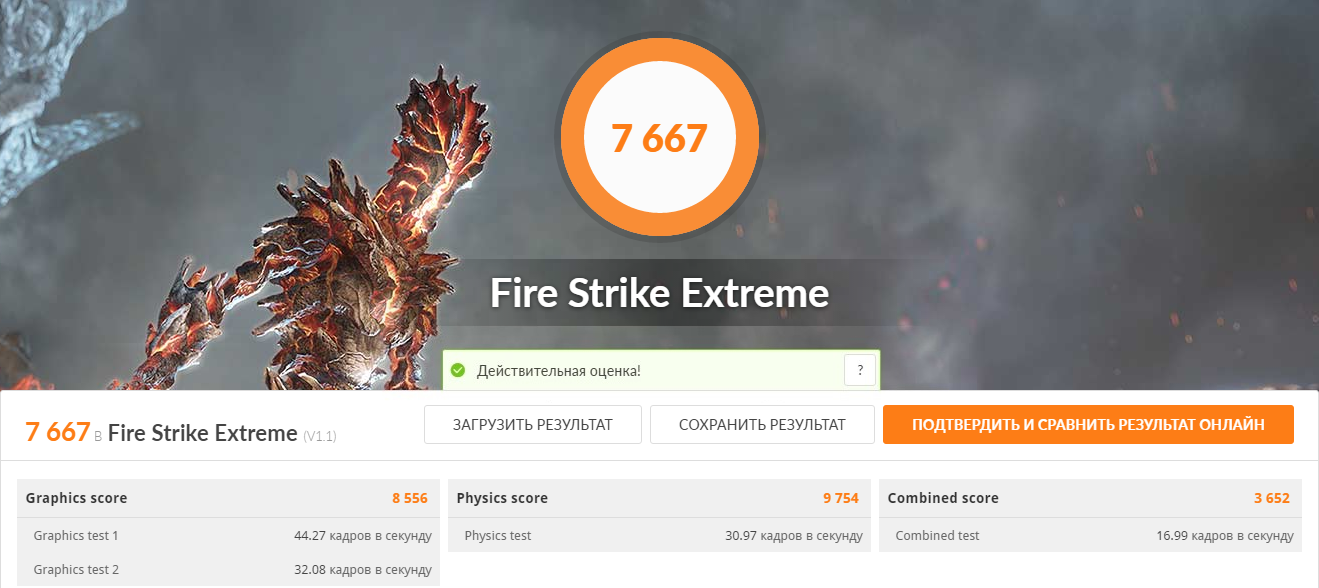The height and width of the screenshot is (588, 1319).
Task: Click the Combined score value 3 652
Action: tap(1272, 498)
